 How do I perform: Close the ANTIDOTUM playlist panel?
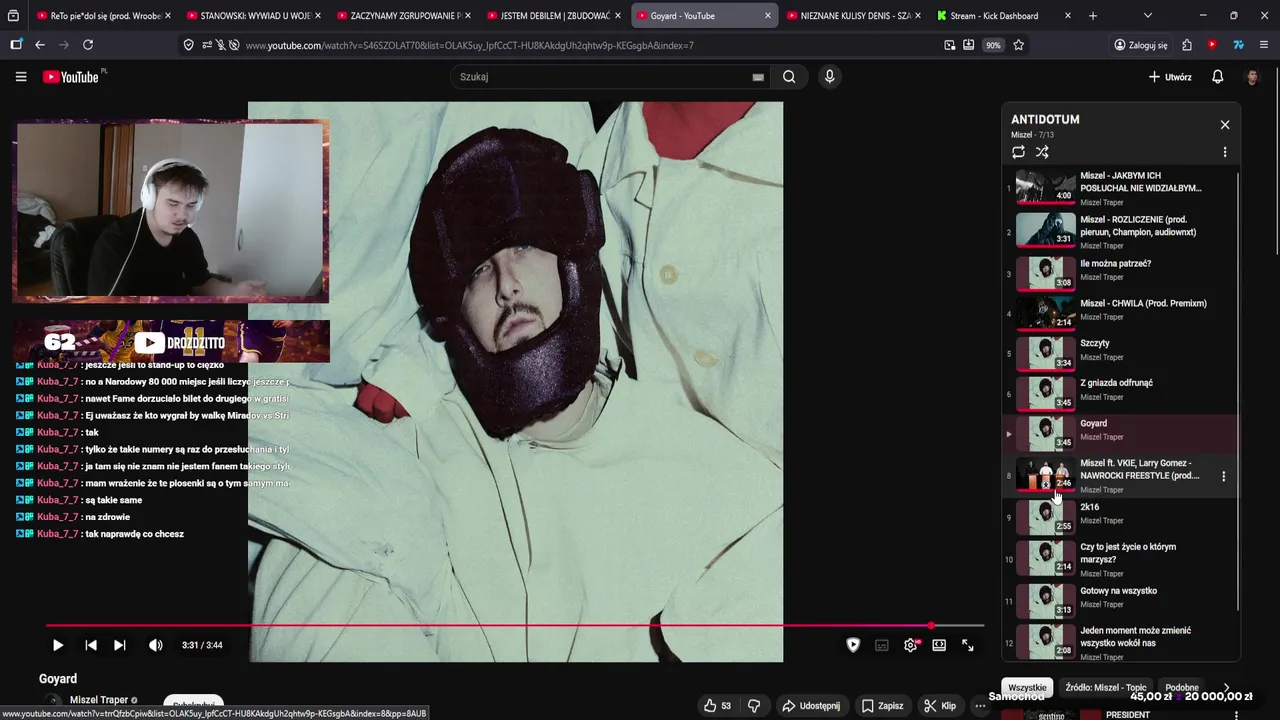tap(1225, 125)
